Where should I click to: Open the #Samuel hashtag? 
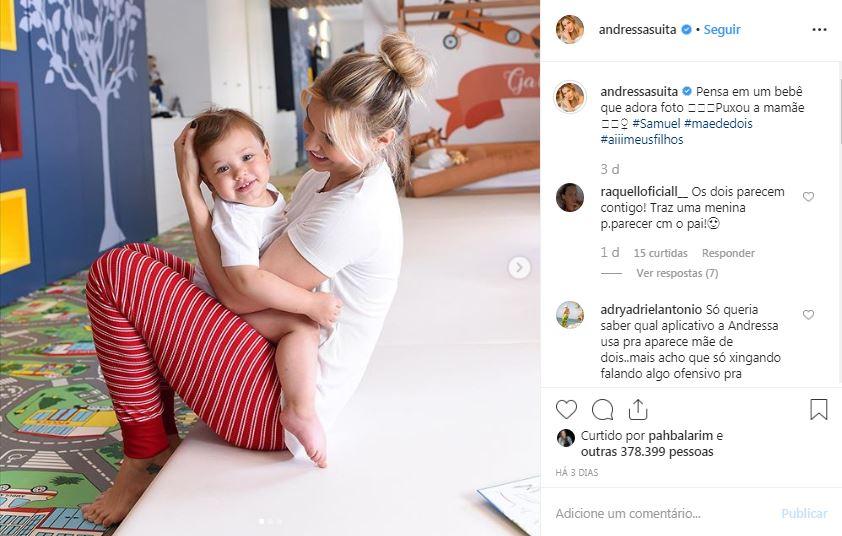[x=656, y=124]
